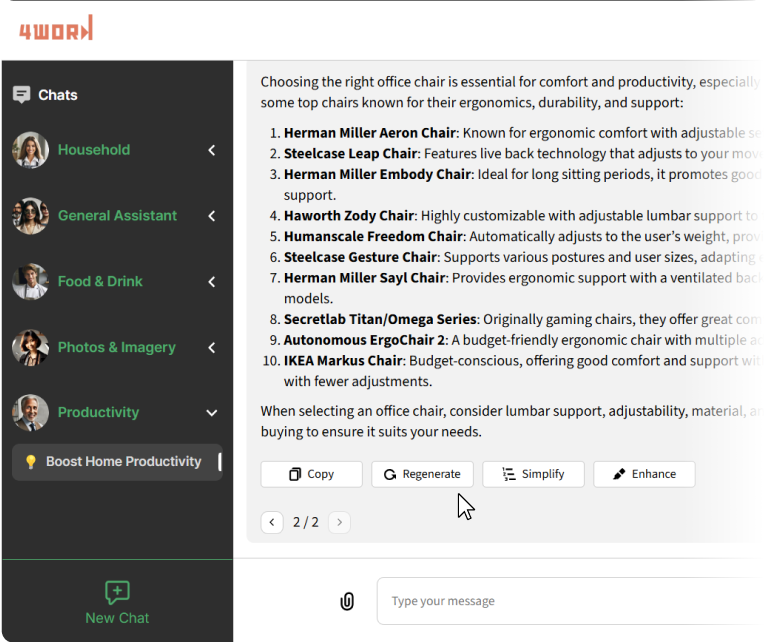Expand the Food & Drink chevron
764x644 pixels.
click(x=212, y=282)
